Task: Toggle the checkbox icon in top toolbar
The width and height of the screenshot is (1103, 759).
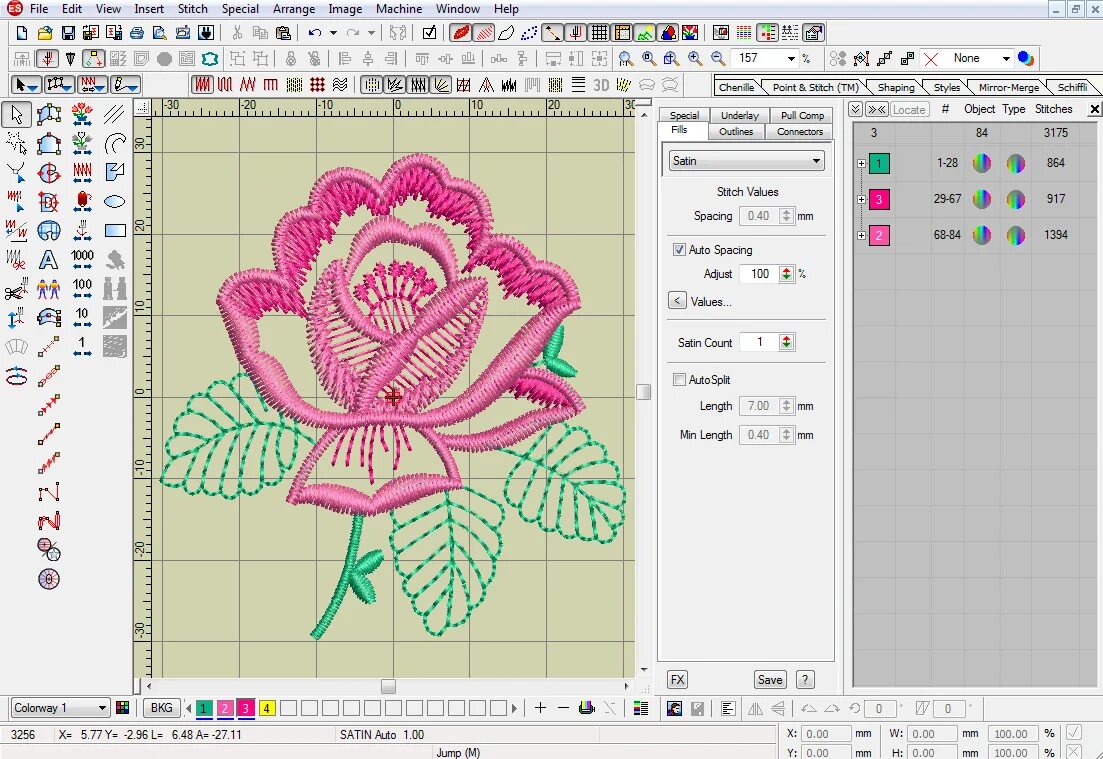Action: 429,33
